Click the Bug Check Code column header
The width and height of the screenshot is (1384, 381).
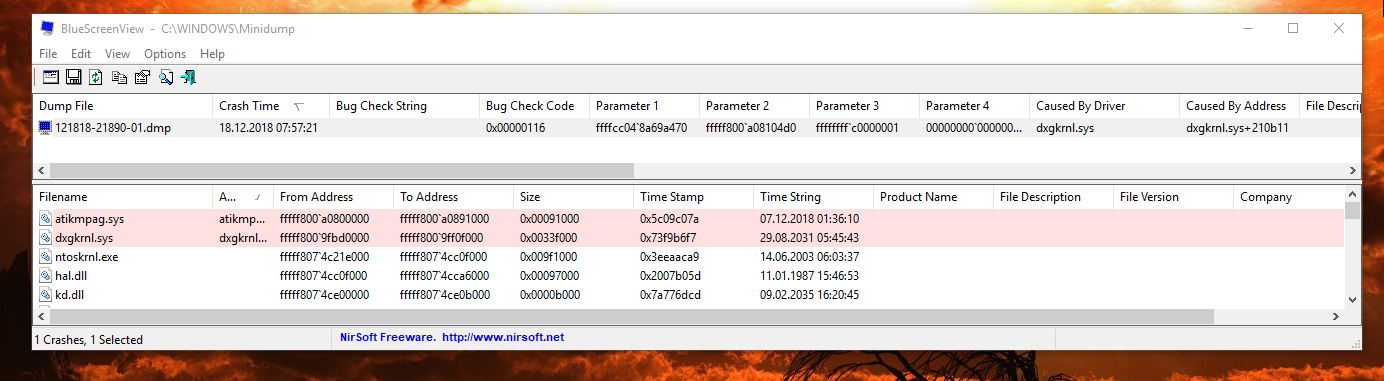tap(535, 106)
